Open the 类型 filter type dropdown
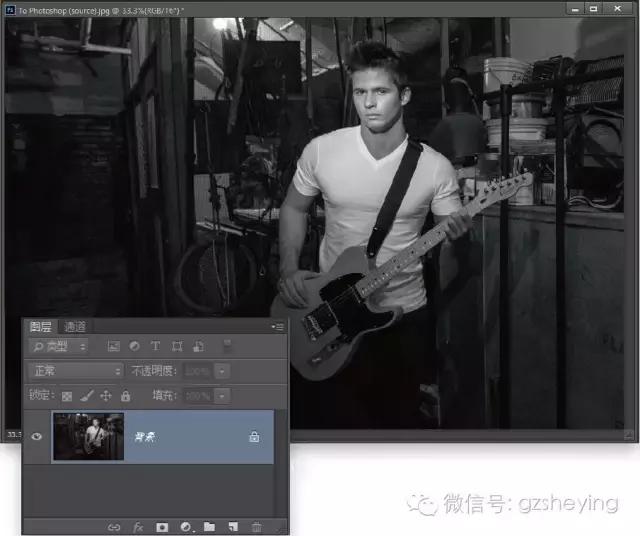The image size is (640, 536). pos(59,347)
